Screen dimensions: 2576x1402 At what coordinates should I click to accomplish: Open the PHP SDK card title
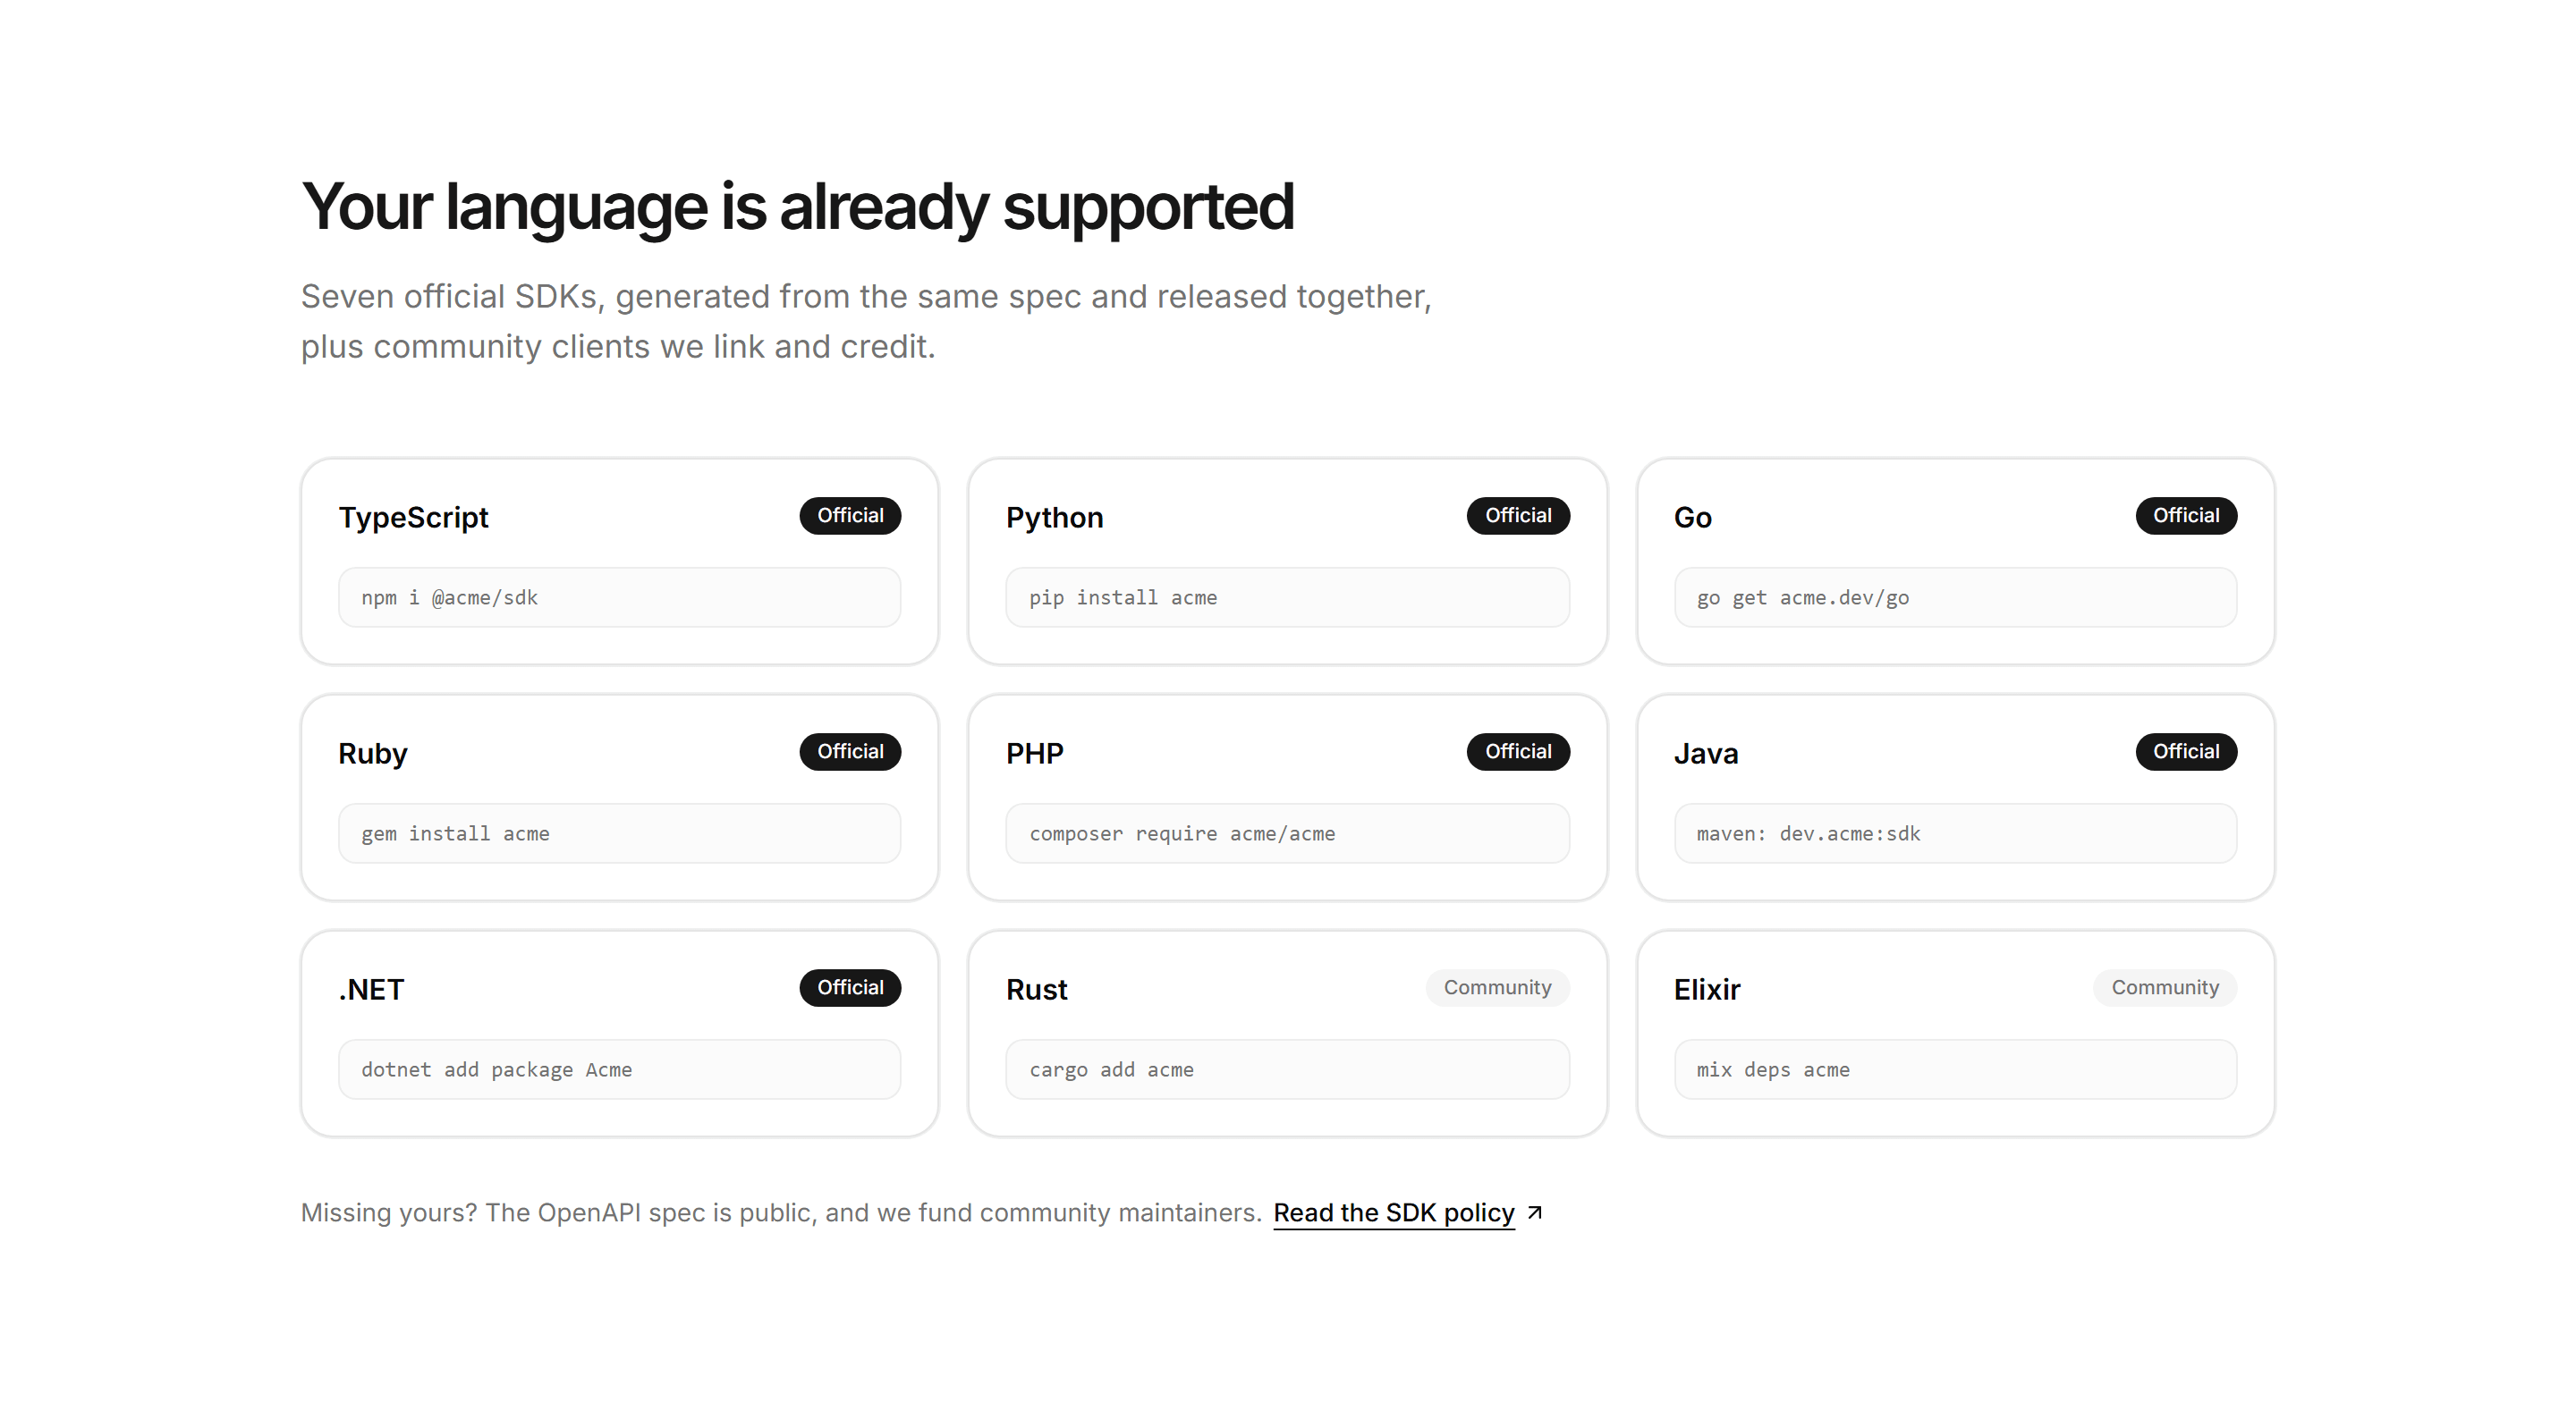(1034, 753)
